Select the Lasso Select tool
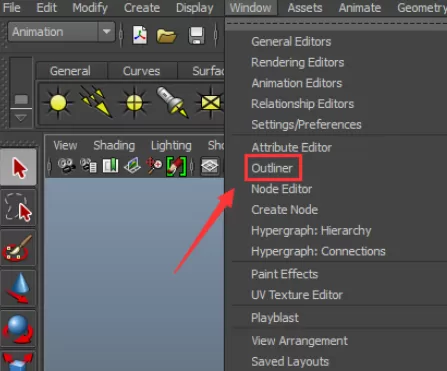 point(19,207)
